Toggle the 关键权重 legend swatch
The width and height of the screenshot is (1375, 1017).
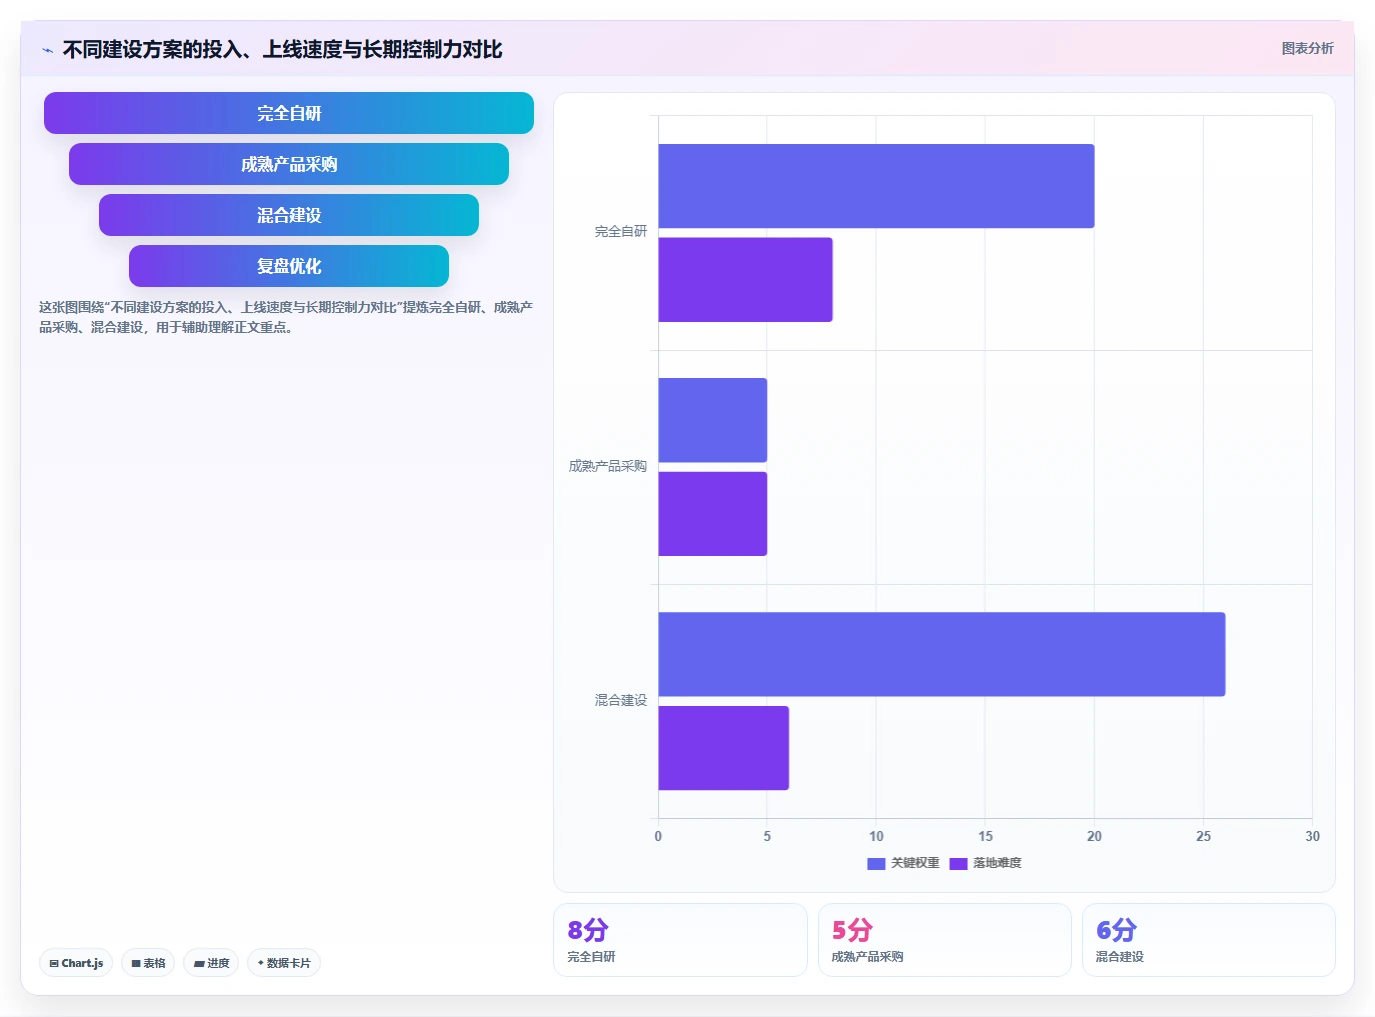(876, 864)
